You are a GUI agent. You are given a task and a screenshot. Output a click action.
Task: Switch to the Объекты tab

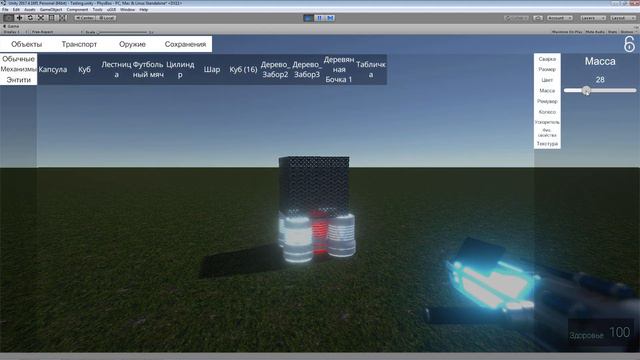point(27,44)
